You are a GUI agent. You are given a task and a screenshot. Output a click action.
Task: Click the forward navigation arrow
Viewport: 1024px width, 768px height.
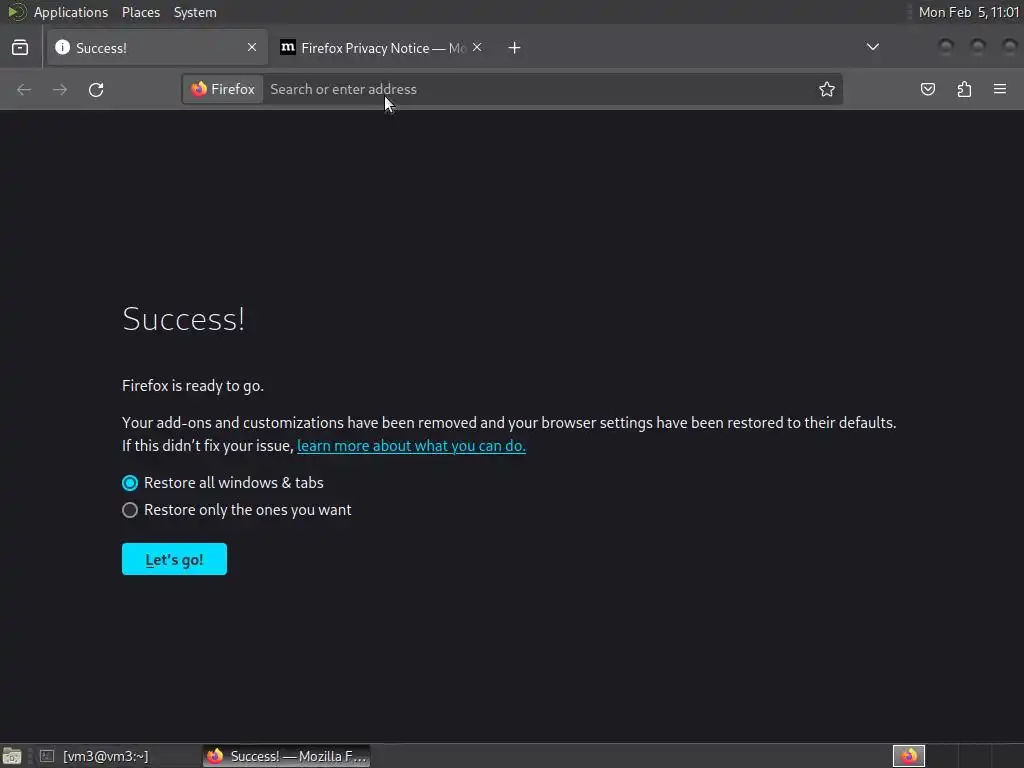[60, 89]
